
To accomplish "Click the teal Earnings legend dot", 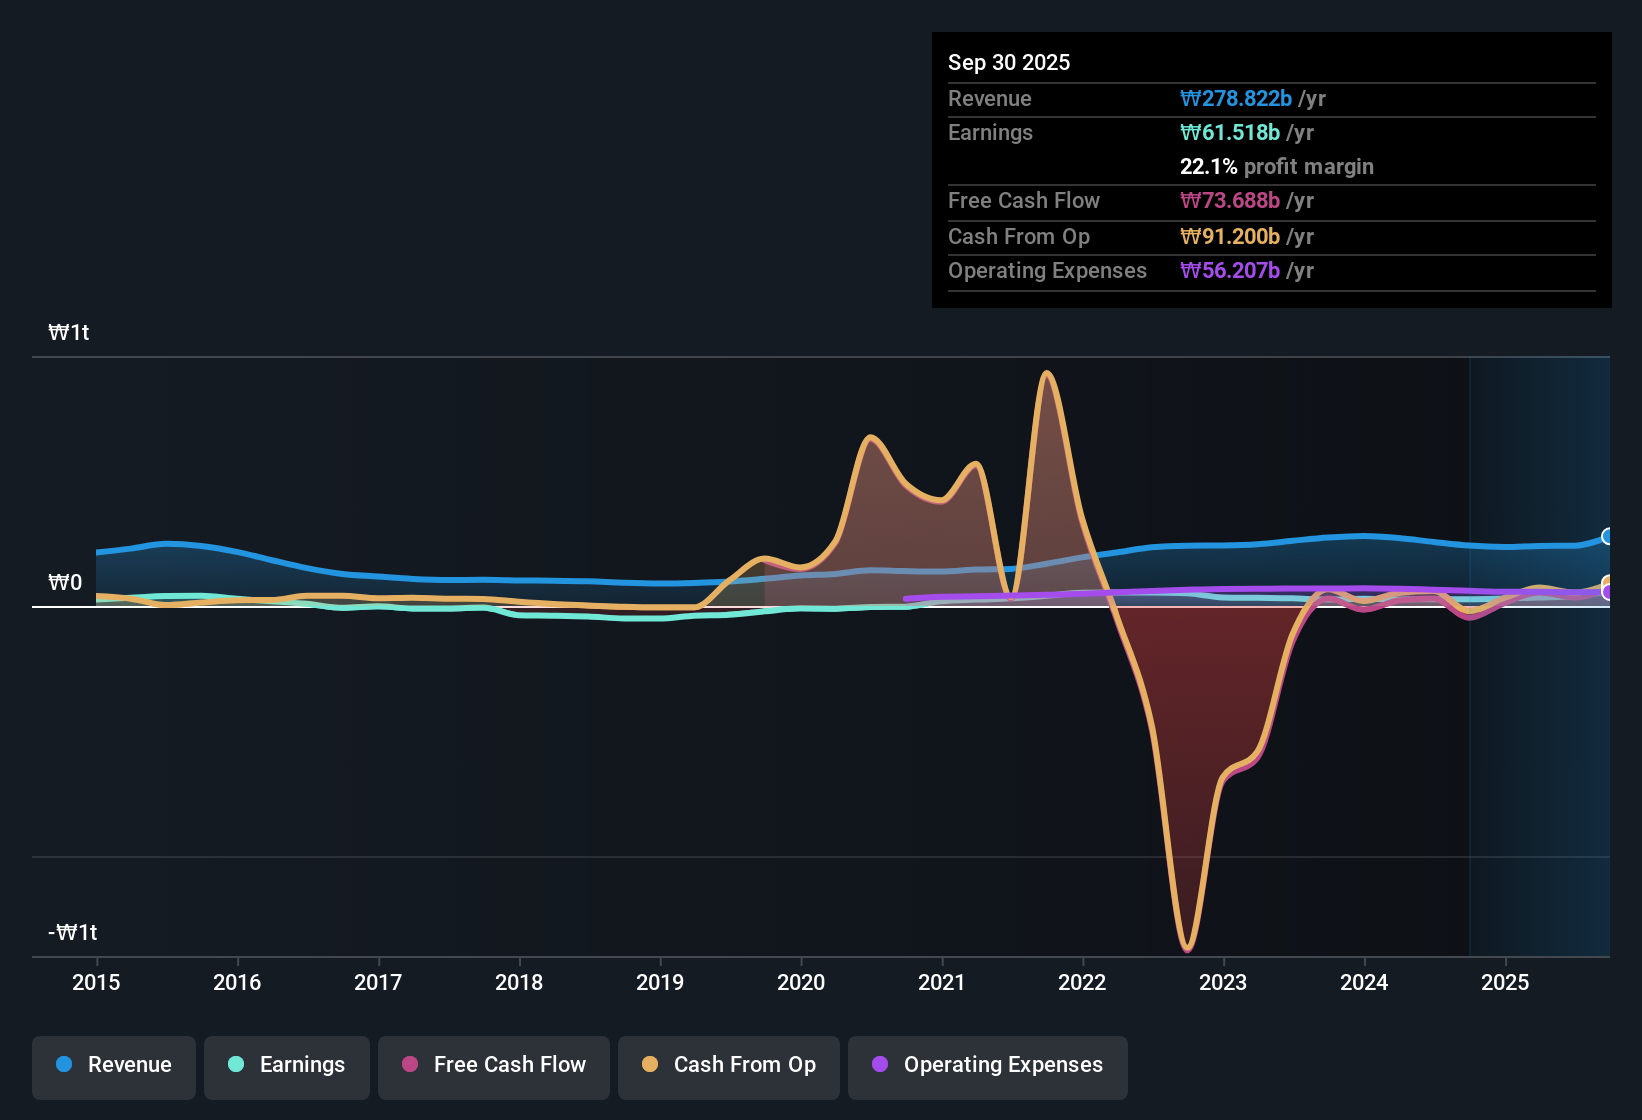I will click(x=235, y=1065).
